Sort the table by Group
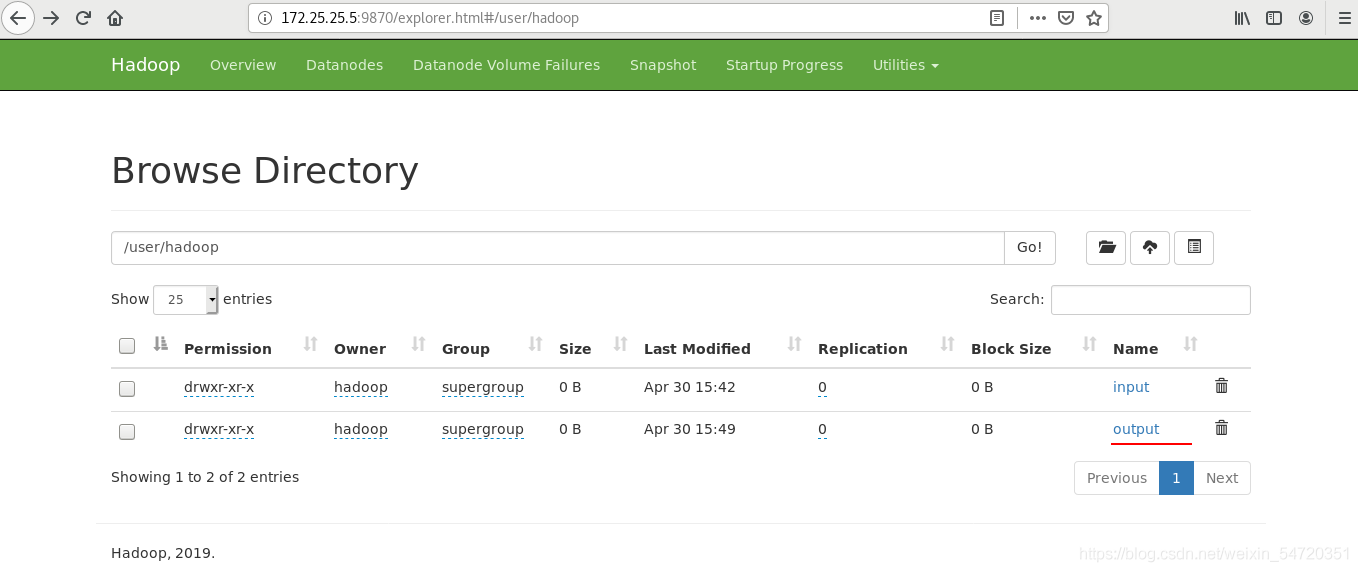 [466, 349]
